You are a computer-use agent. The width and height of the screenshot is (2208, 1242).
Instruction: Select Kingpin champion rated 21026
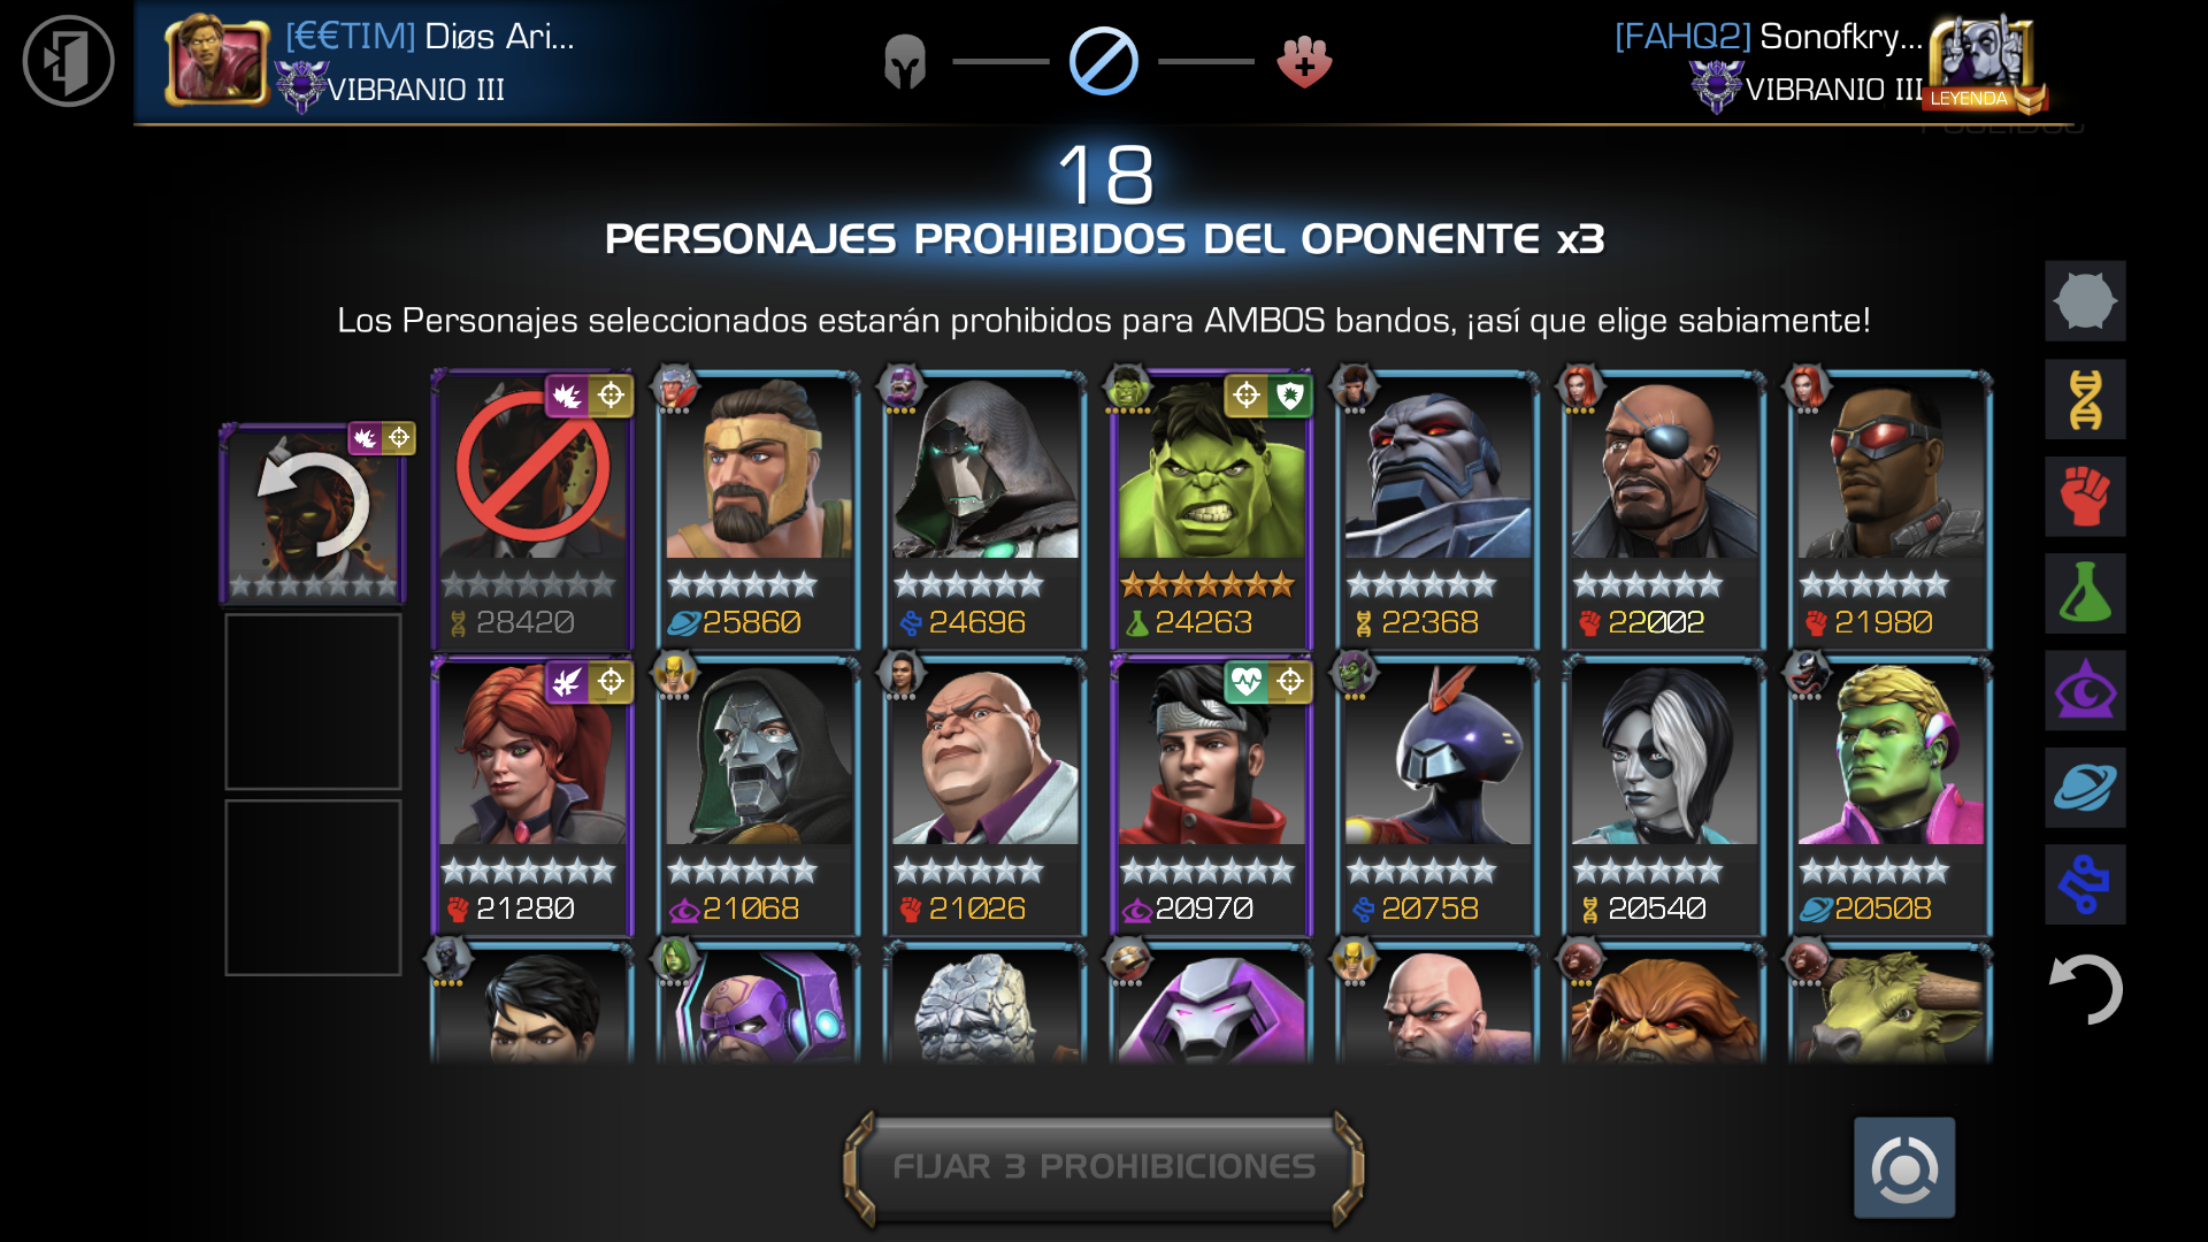coord(984,796)
